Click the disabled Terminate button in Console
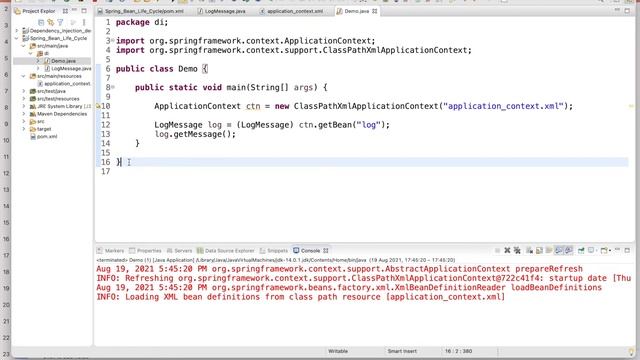Image resolution: width=640 pixels, height=360 pixels. coord(497,251)
